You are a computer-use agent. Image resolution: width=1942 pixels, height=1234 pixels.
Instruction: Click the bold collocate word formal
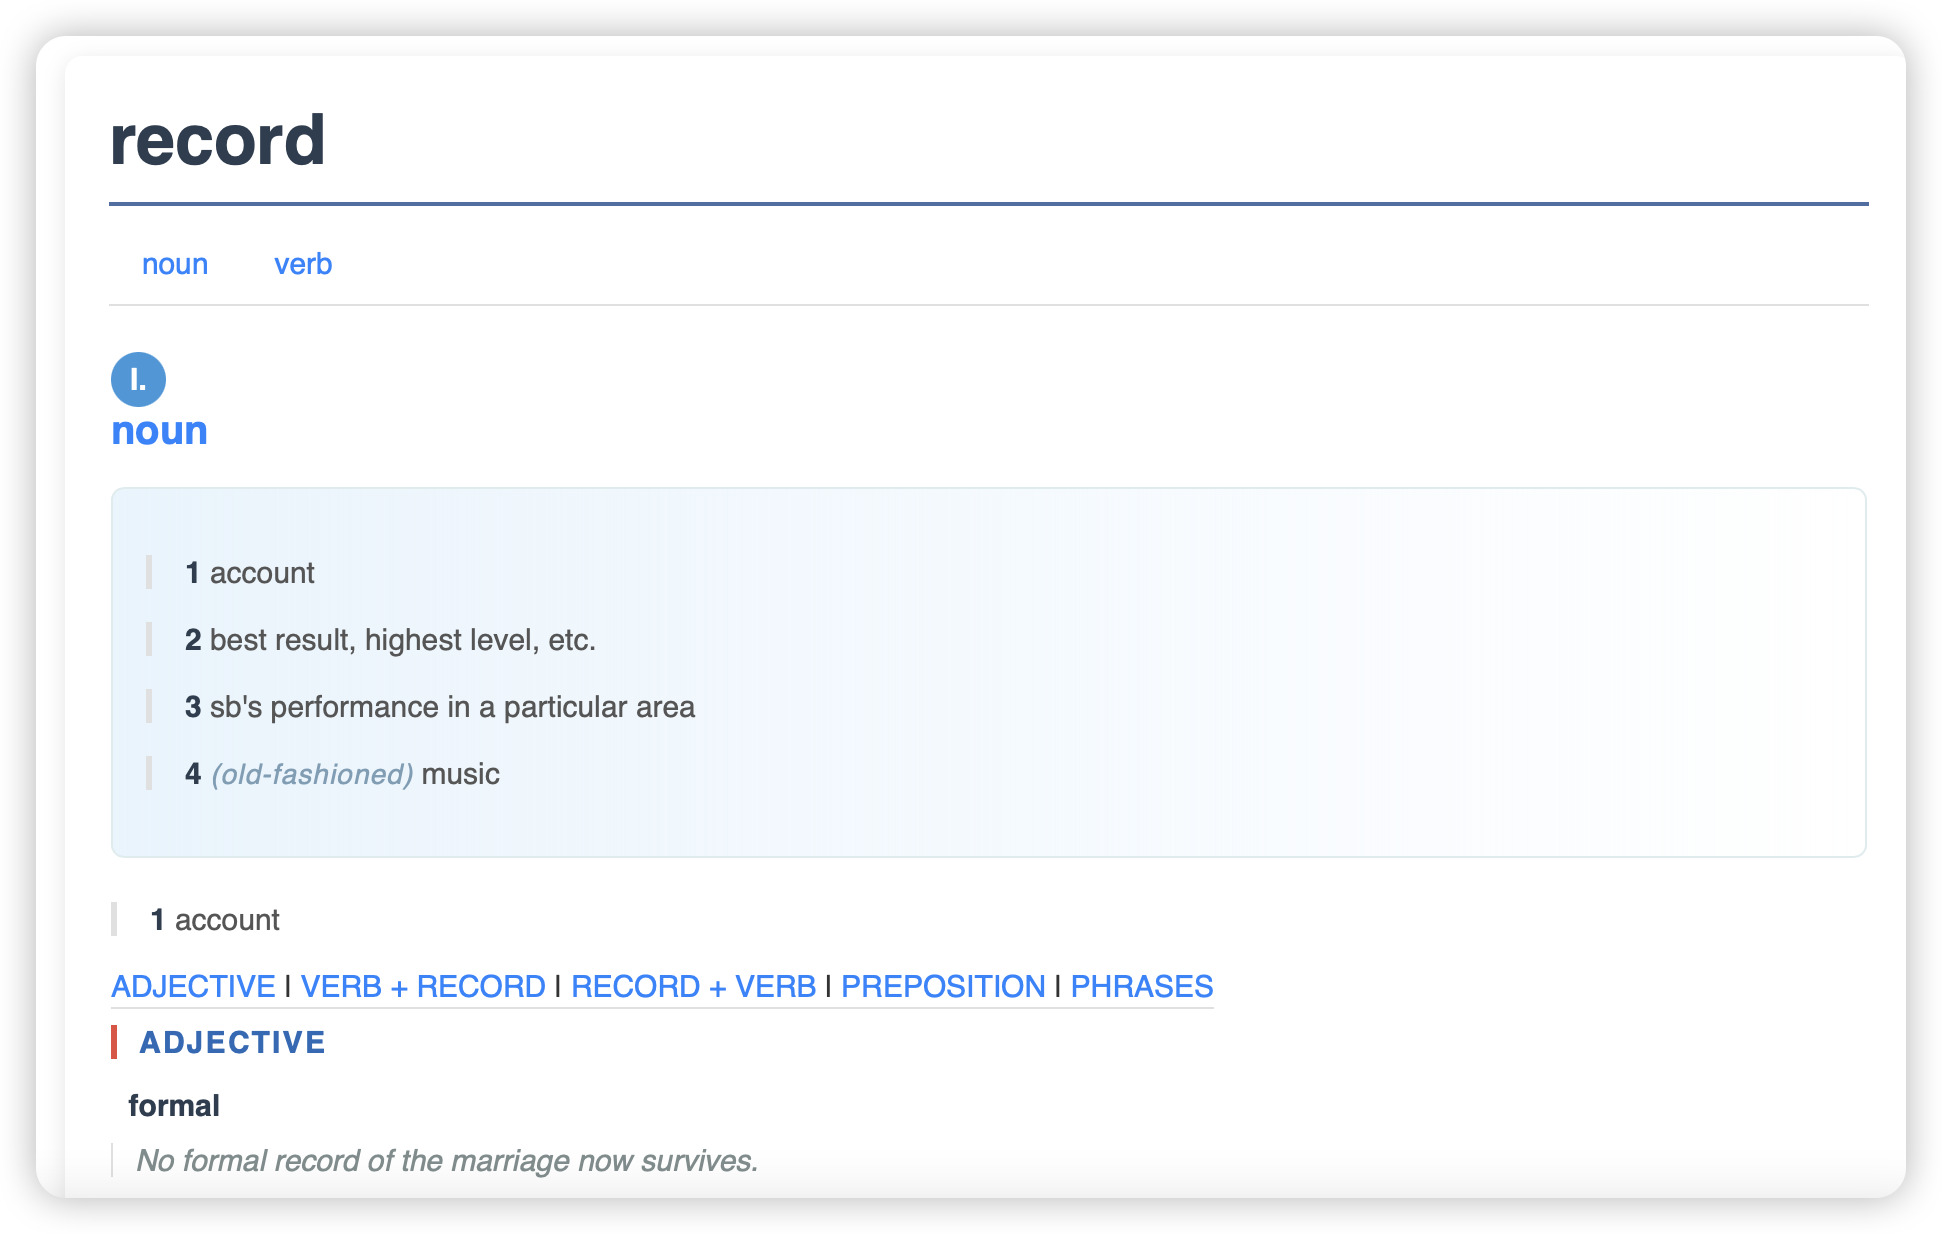pos(174,1106)
